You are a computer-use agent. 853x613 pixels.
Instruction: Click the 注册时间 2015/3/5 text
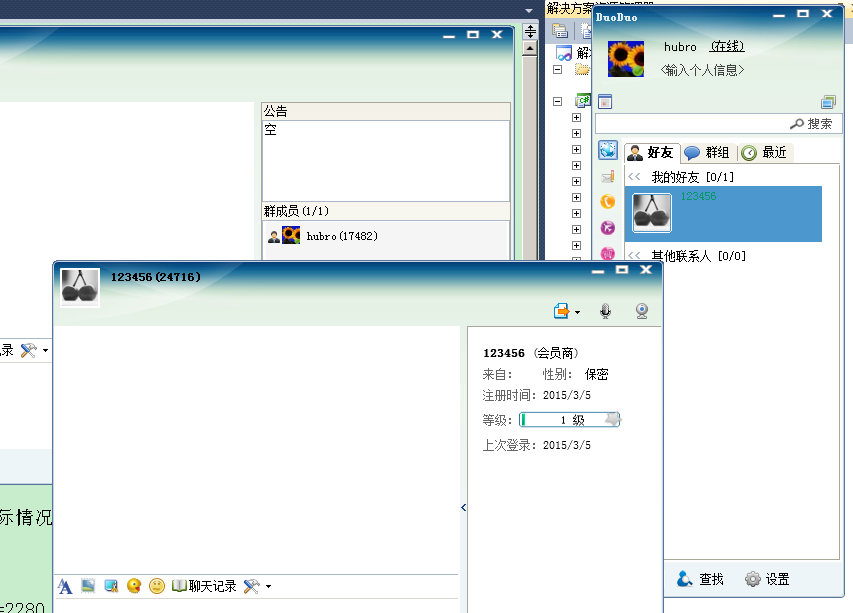pos(536,395)
